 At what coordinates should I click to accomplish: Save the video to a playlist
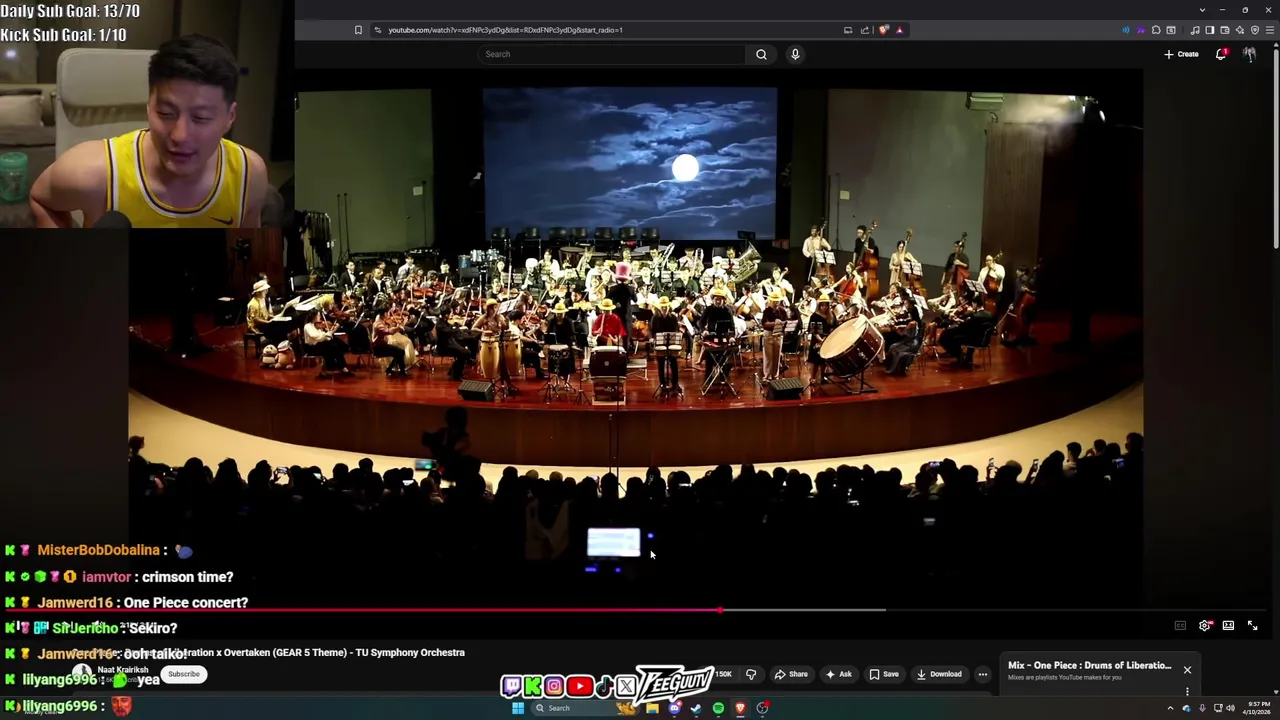[884, 674]
